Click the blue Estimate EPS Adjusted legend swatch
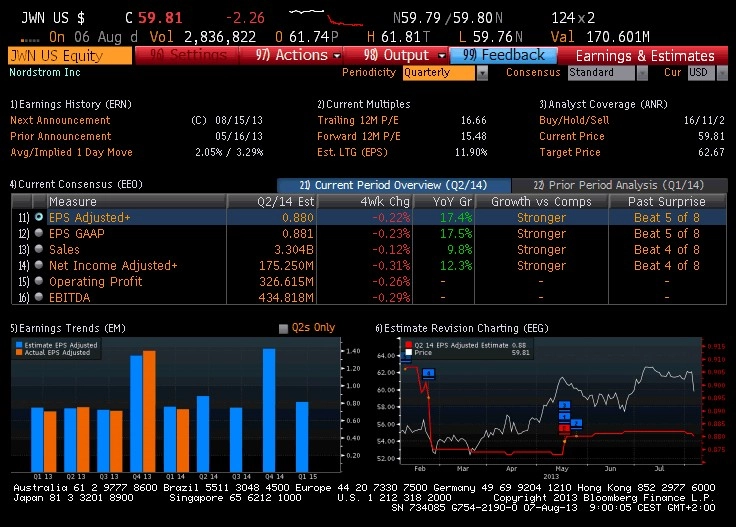This screenshot has width=736, height=527. tap(19, 345)
